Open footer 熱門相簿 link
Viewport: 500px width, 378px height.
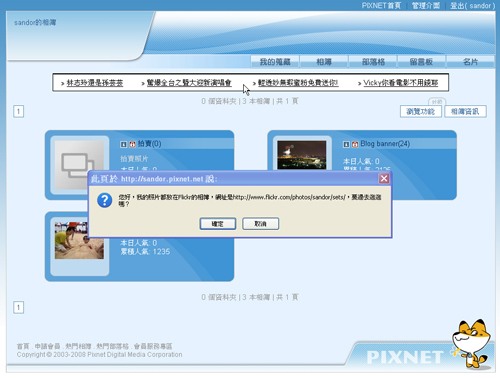coord(78,346)
